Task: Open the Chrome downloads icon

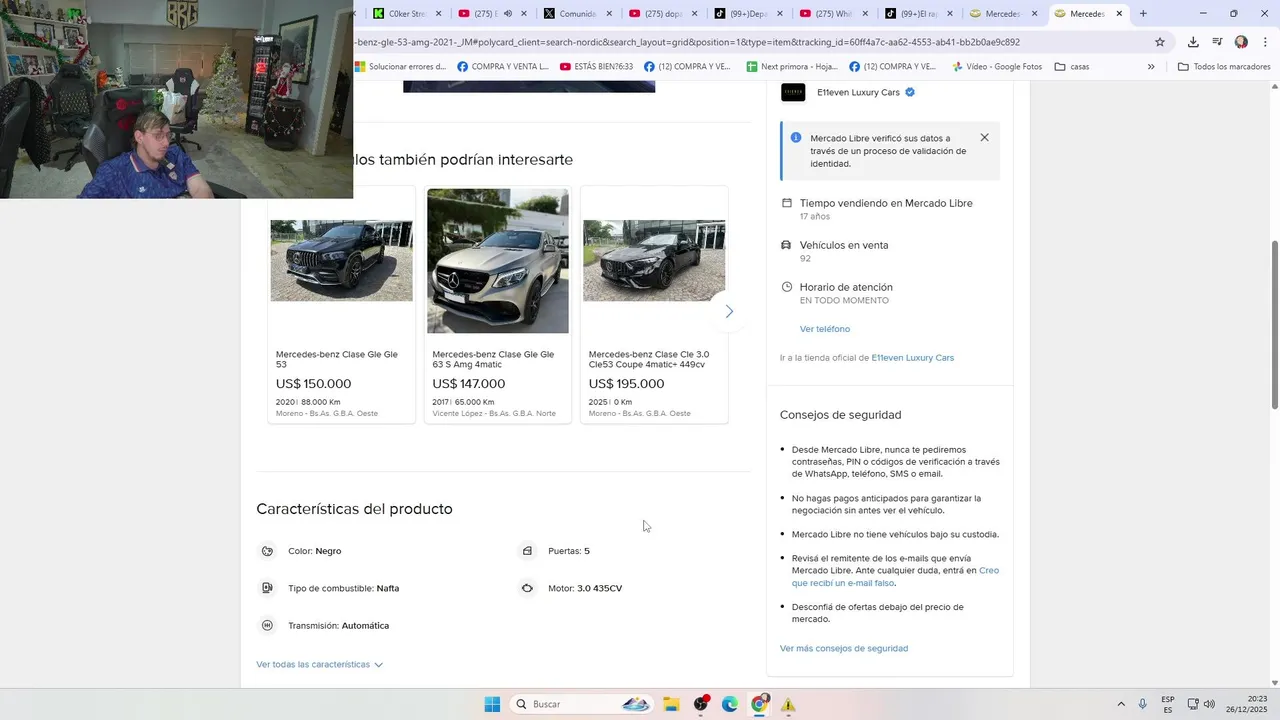Action: click(x=1193, y=42)
